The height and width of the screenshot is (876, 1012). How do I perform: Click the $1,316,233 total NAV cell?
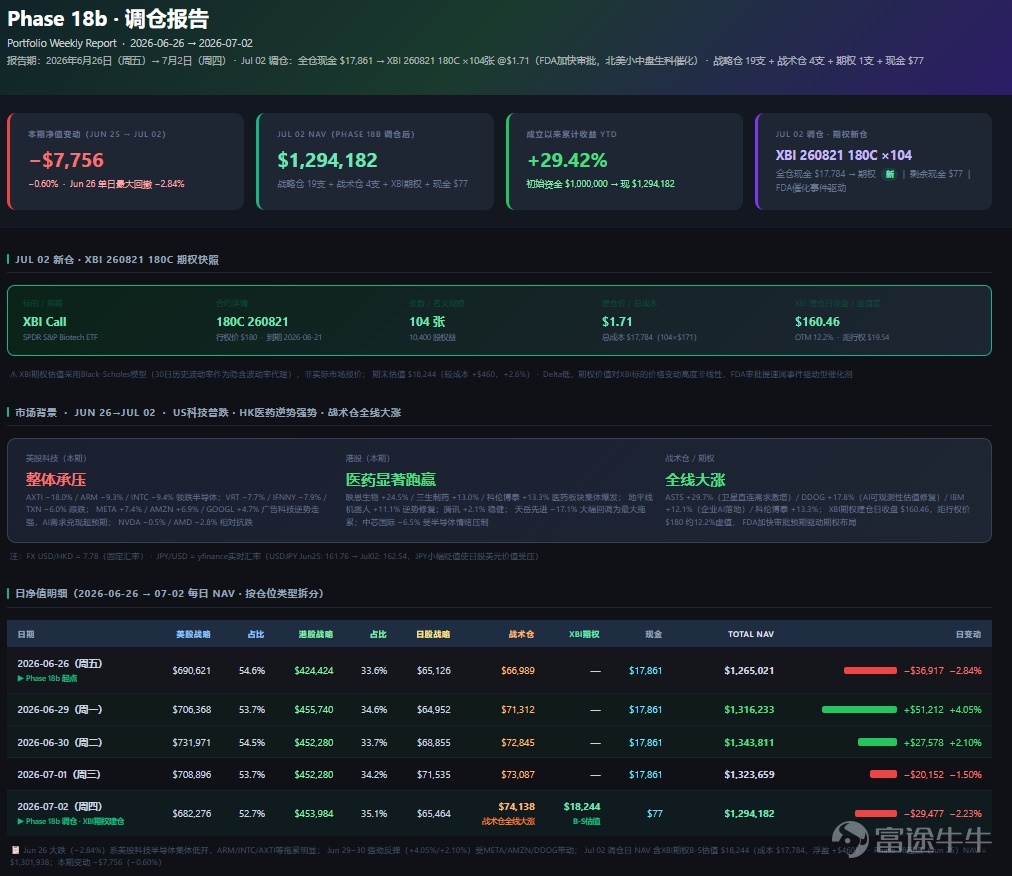tap(749, 709)
